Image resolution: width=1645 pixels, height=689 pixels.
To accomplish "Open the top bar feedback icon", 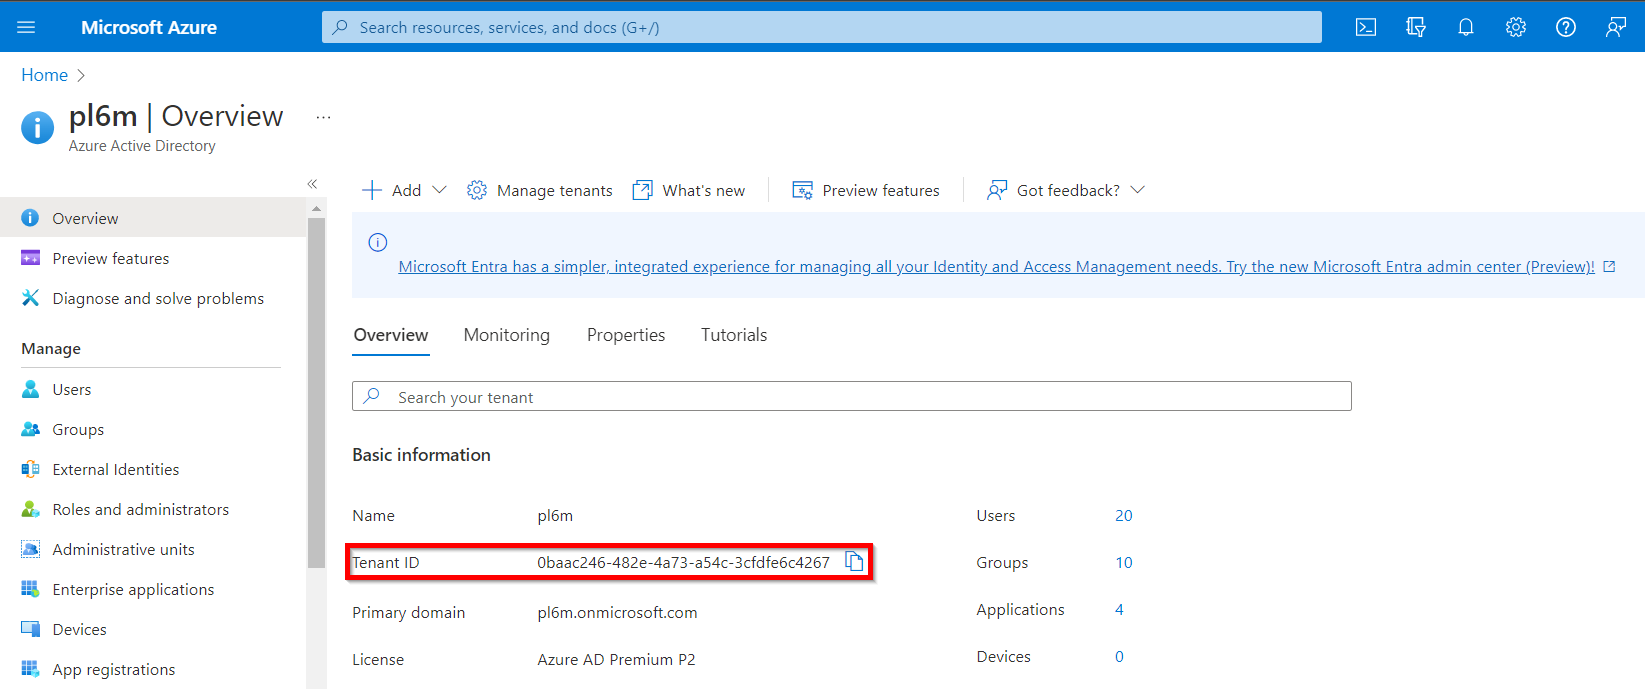I will [1616, 27].
